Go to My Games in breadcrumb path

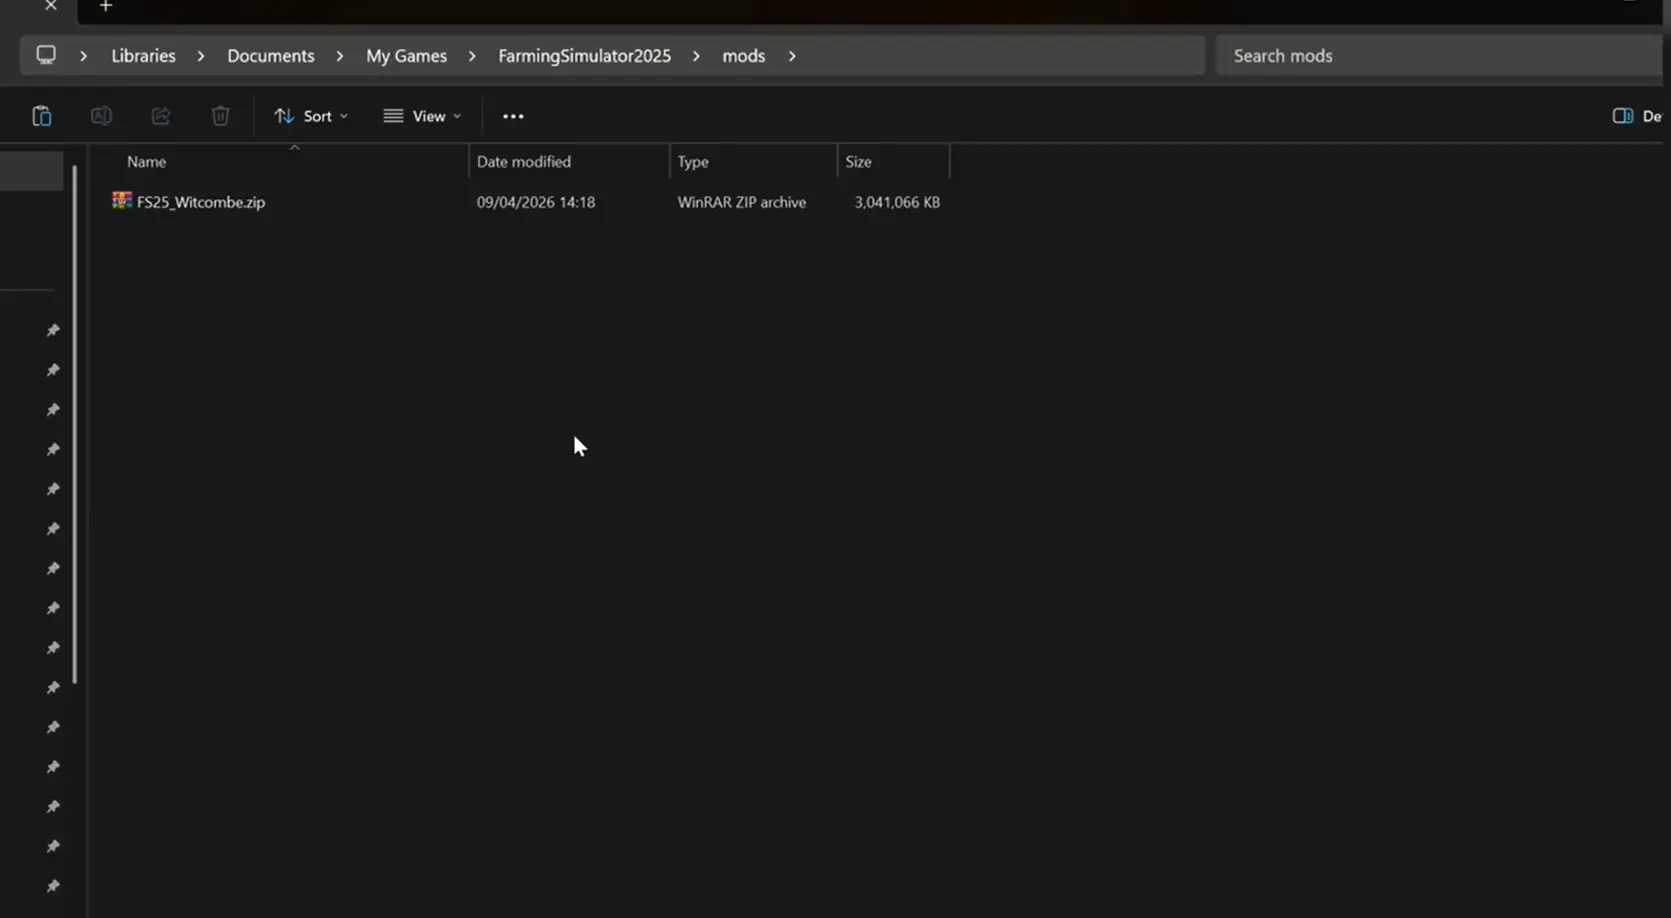(406, 56)
